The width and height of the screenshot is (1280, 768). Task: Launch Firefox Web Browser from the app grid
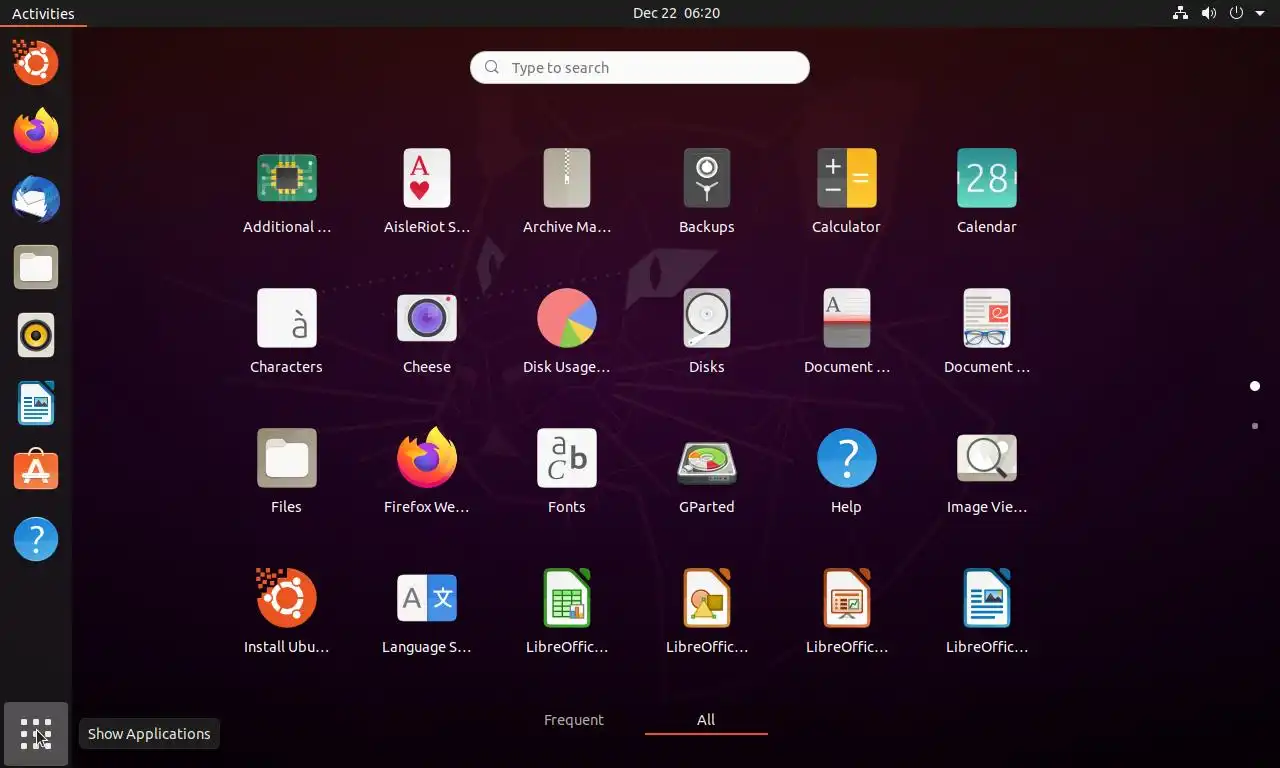[x=427, y=459]
